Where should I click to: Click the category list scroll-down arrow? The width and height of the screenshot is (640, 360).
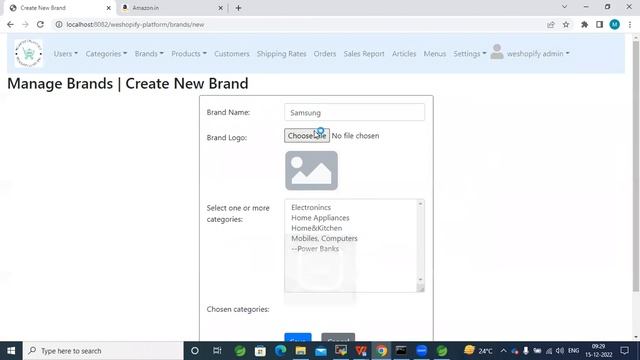click(420, 280)
